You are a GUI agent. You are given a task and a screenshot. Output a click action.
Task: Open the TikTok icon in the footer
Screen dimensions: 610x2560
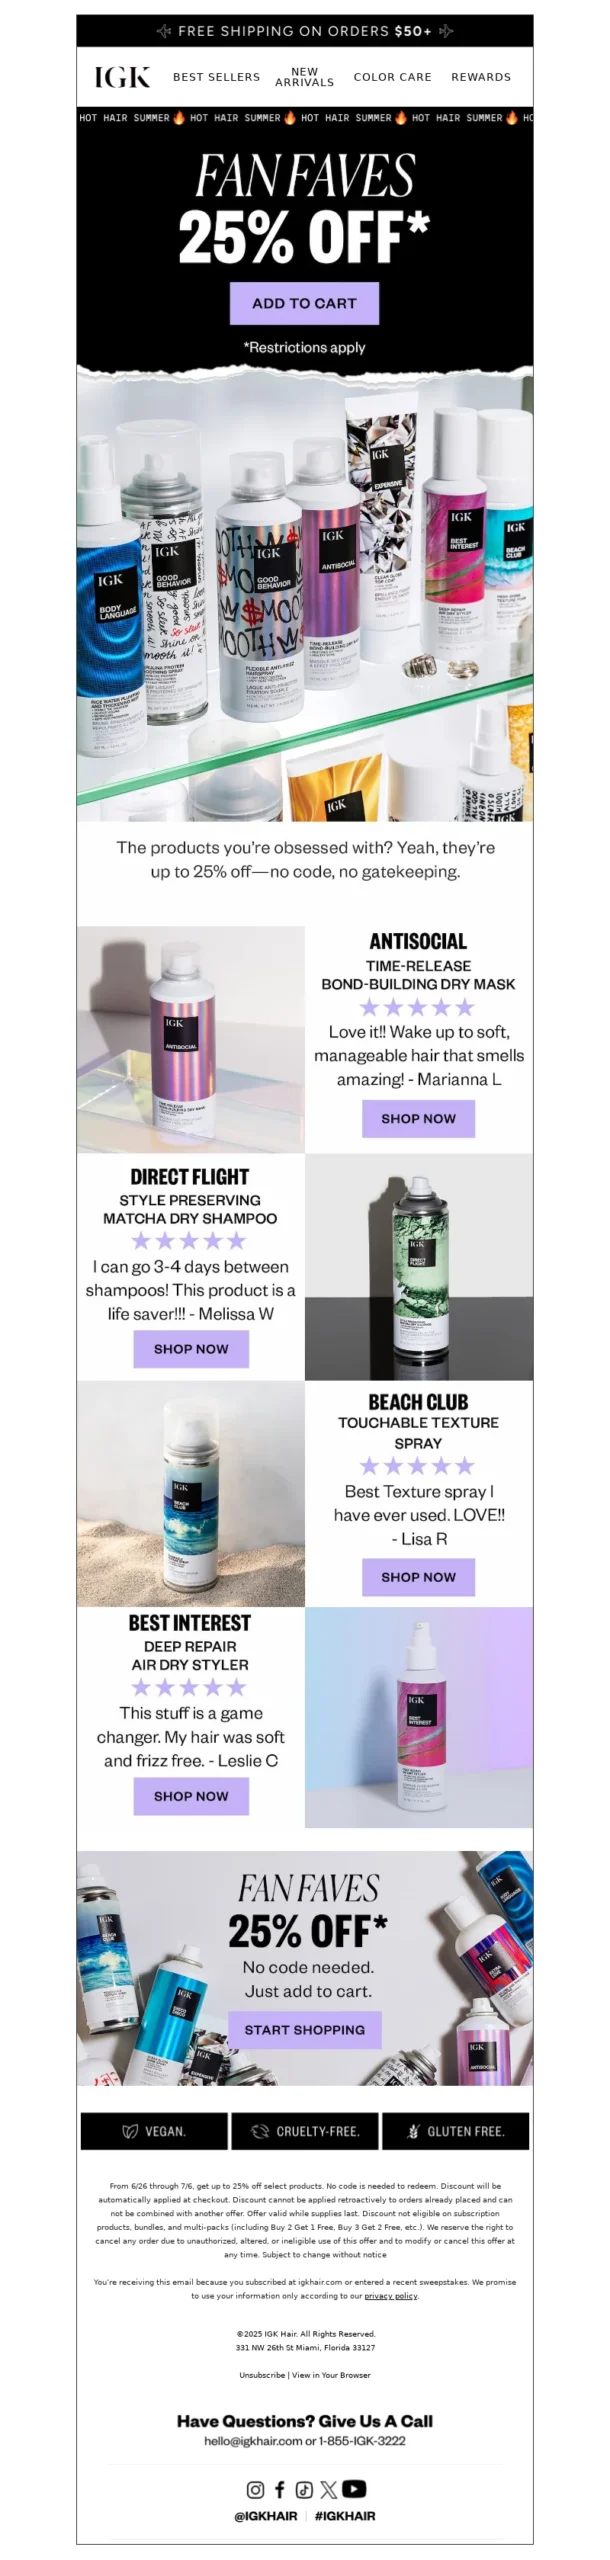(x=304, y=2489)
